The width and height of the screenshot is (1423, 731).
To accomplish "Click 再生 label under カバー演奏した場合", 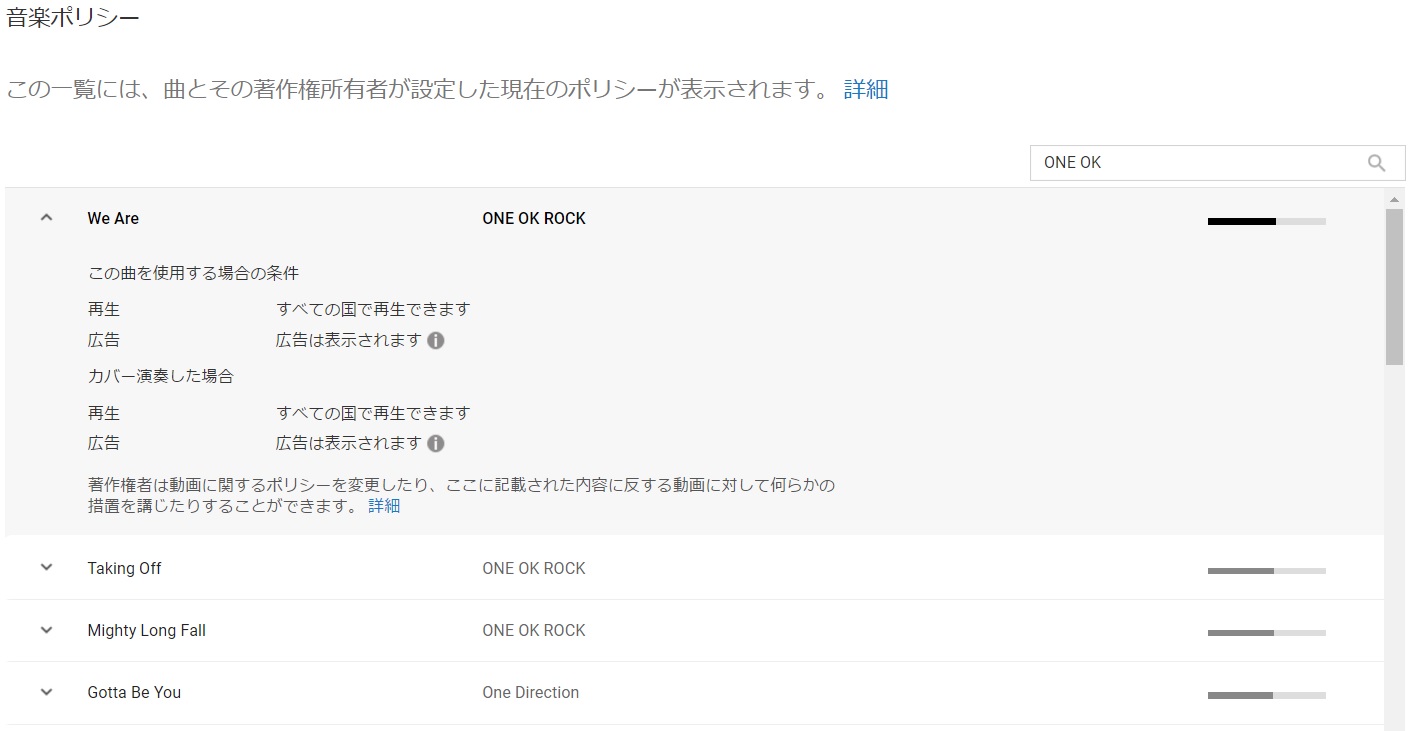I will (x=104, y=413).
